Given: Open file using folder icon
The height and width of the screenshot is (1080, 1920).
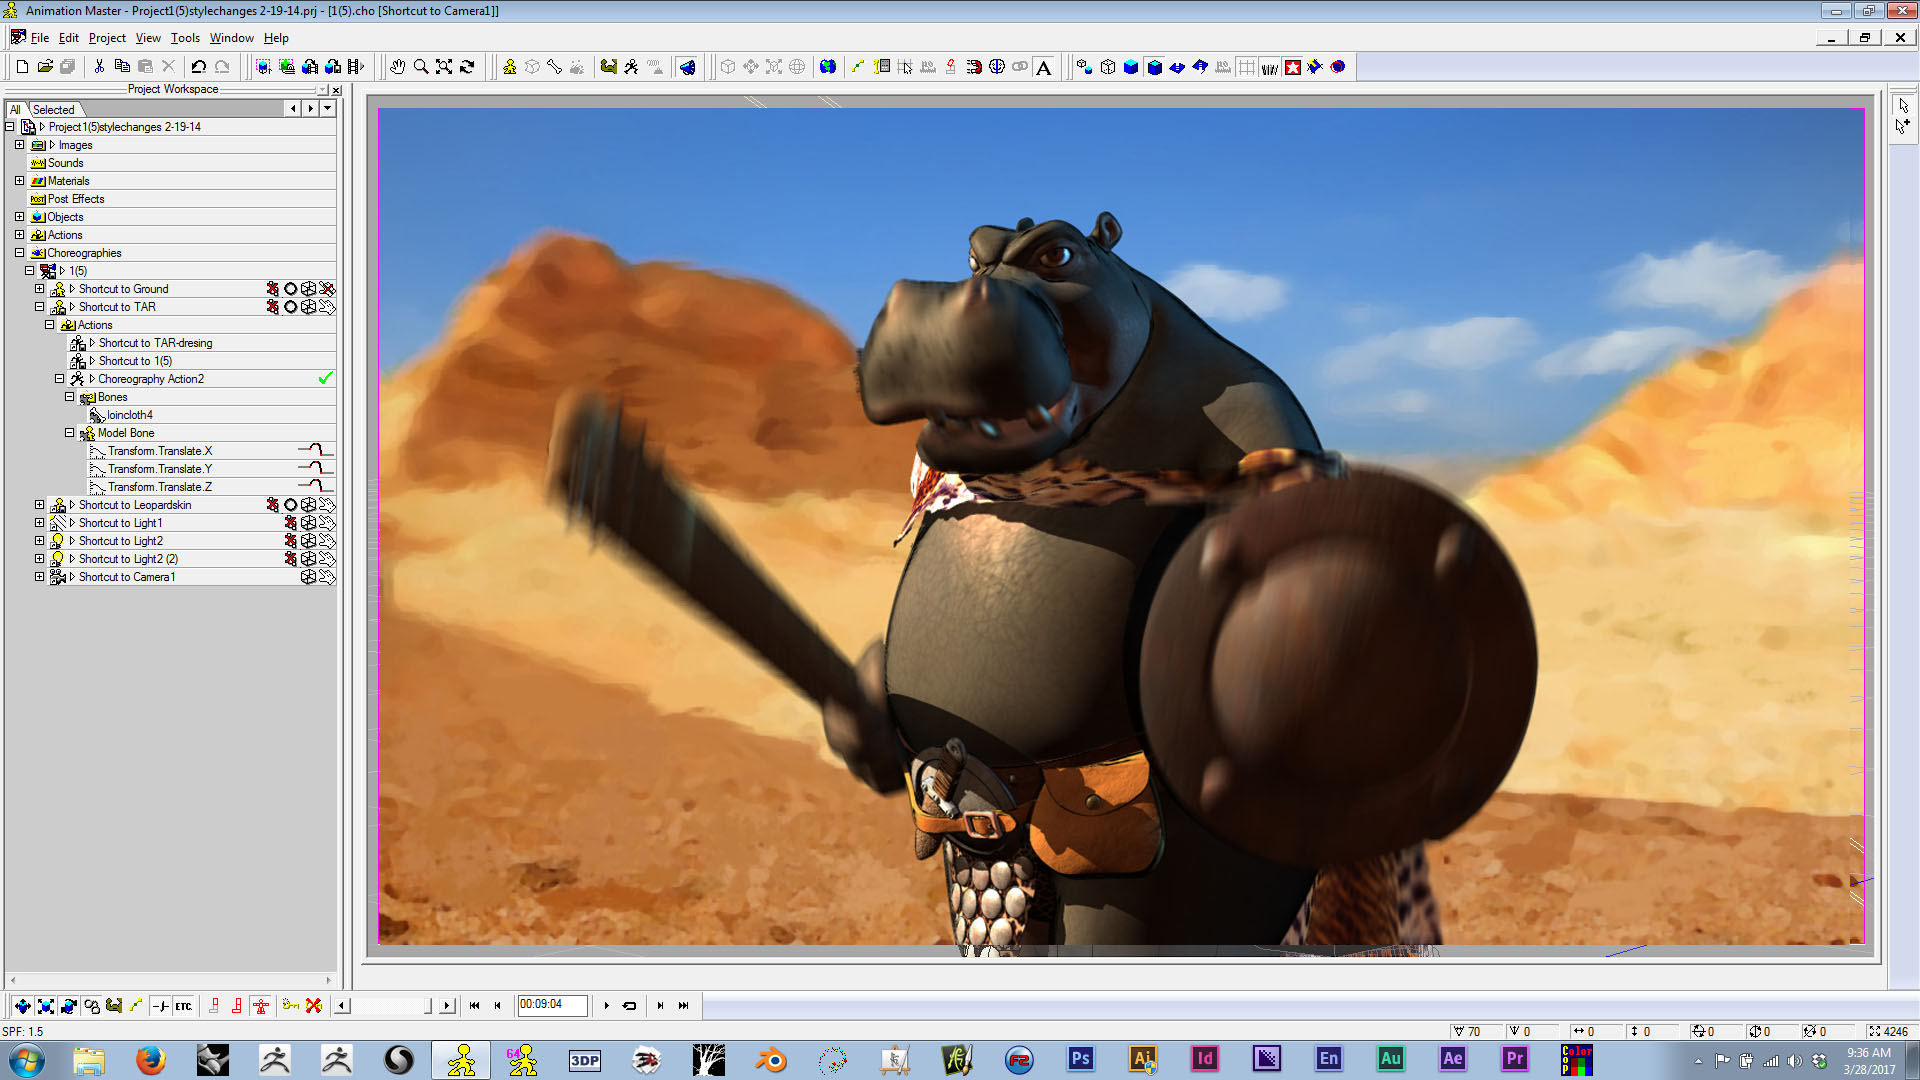Looking at the screenshot, I should (x=45, y=67).
